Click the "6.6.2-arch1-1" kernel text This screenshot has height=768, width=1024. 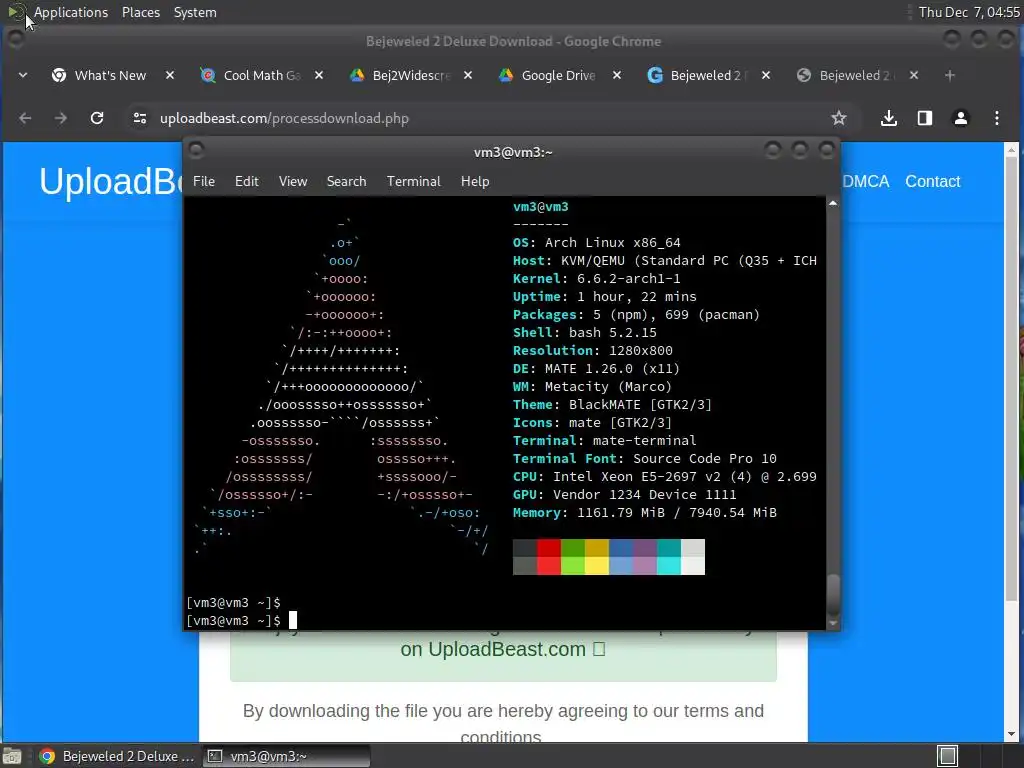click(628, 279)
